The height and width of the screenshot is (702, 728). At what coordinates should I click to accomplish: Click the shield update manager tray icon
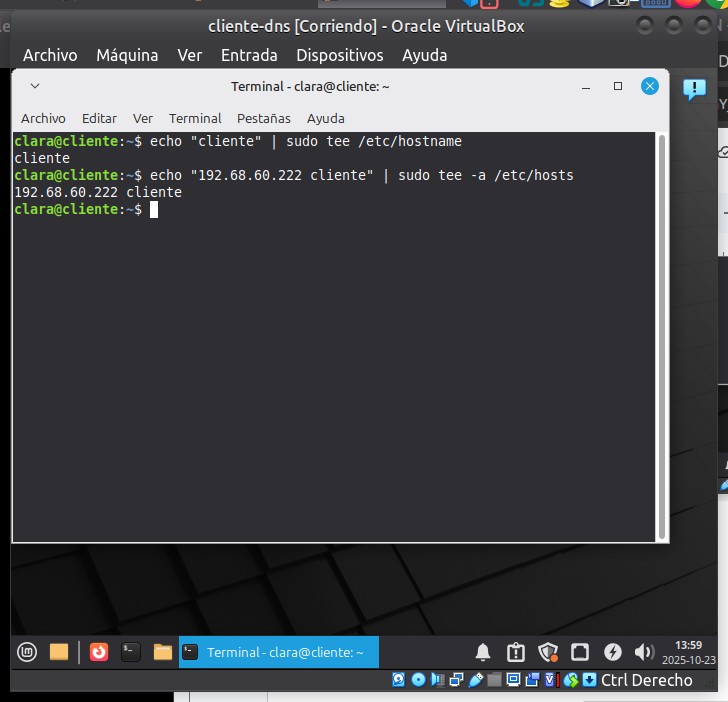point(548,653)
